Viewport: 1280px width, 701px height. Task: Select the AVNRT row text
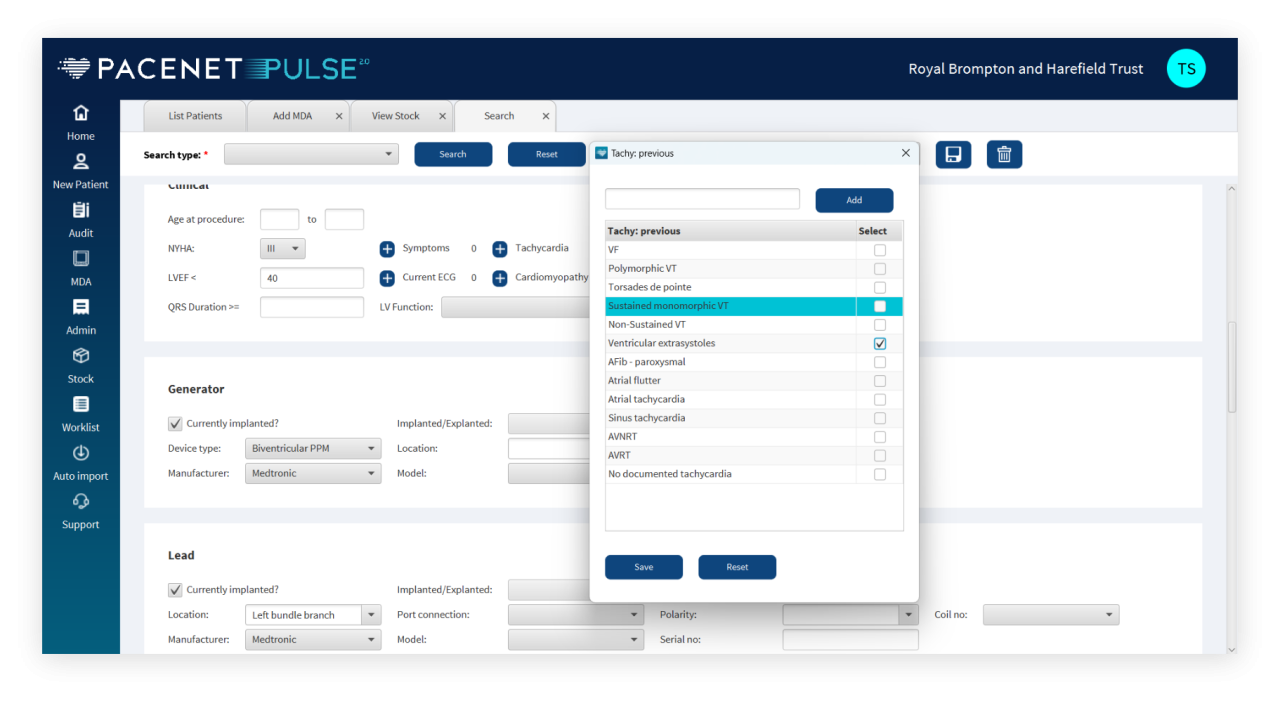(622, 437)
